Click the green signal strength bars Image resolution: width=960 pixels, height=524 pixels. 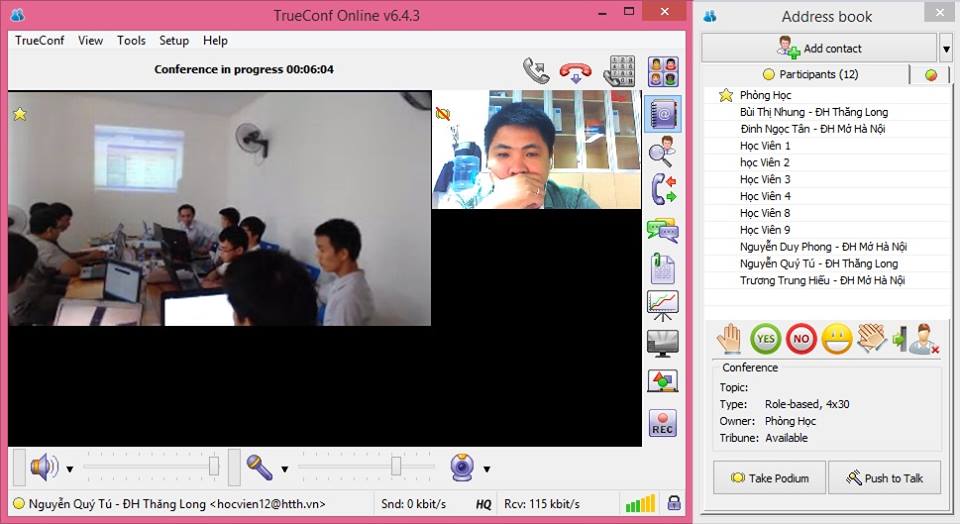[640, 504]
